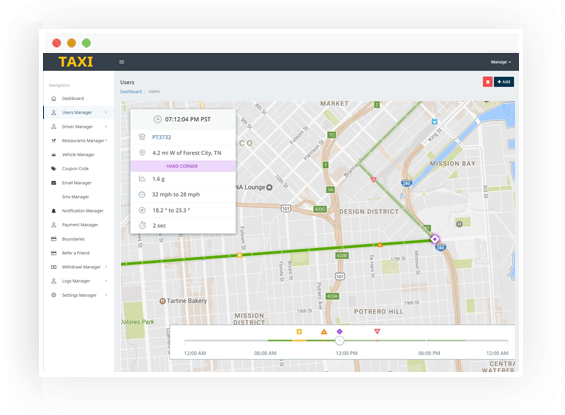Click the Restaurants Manager utensils icon

point(54,140)
